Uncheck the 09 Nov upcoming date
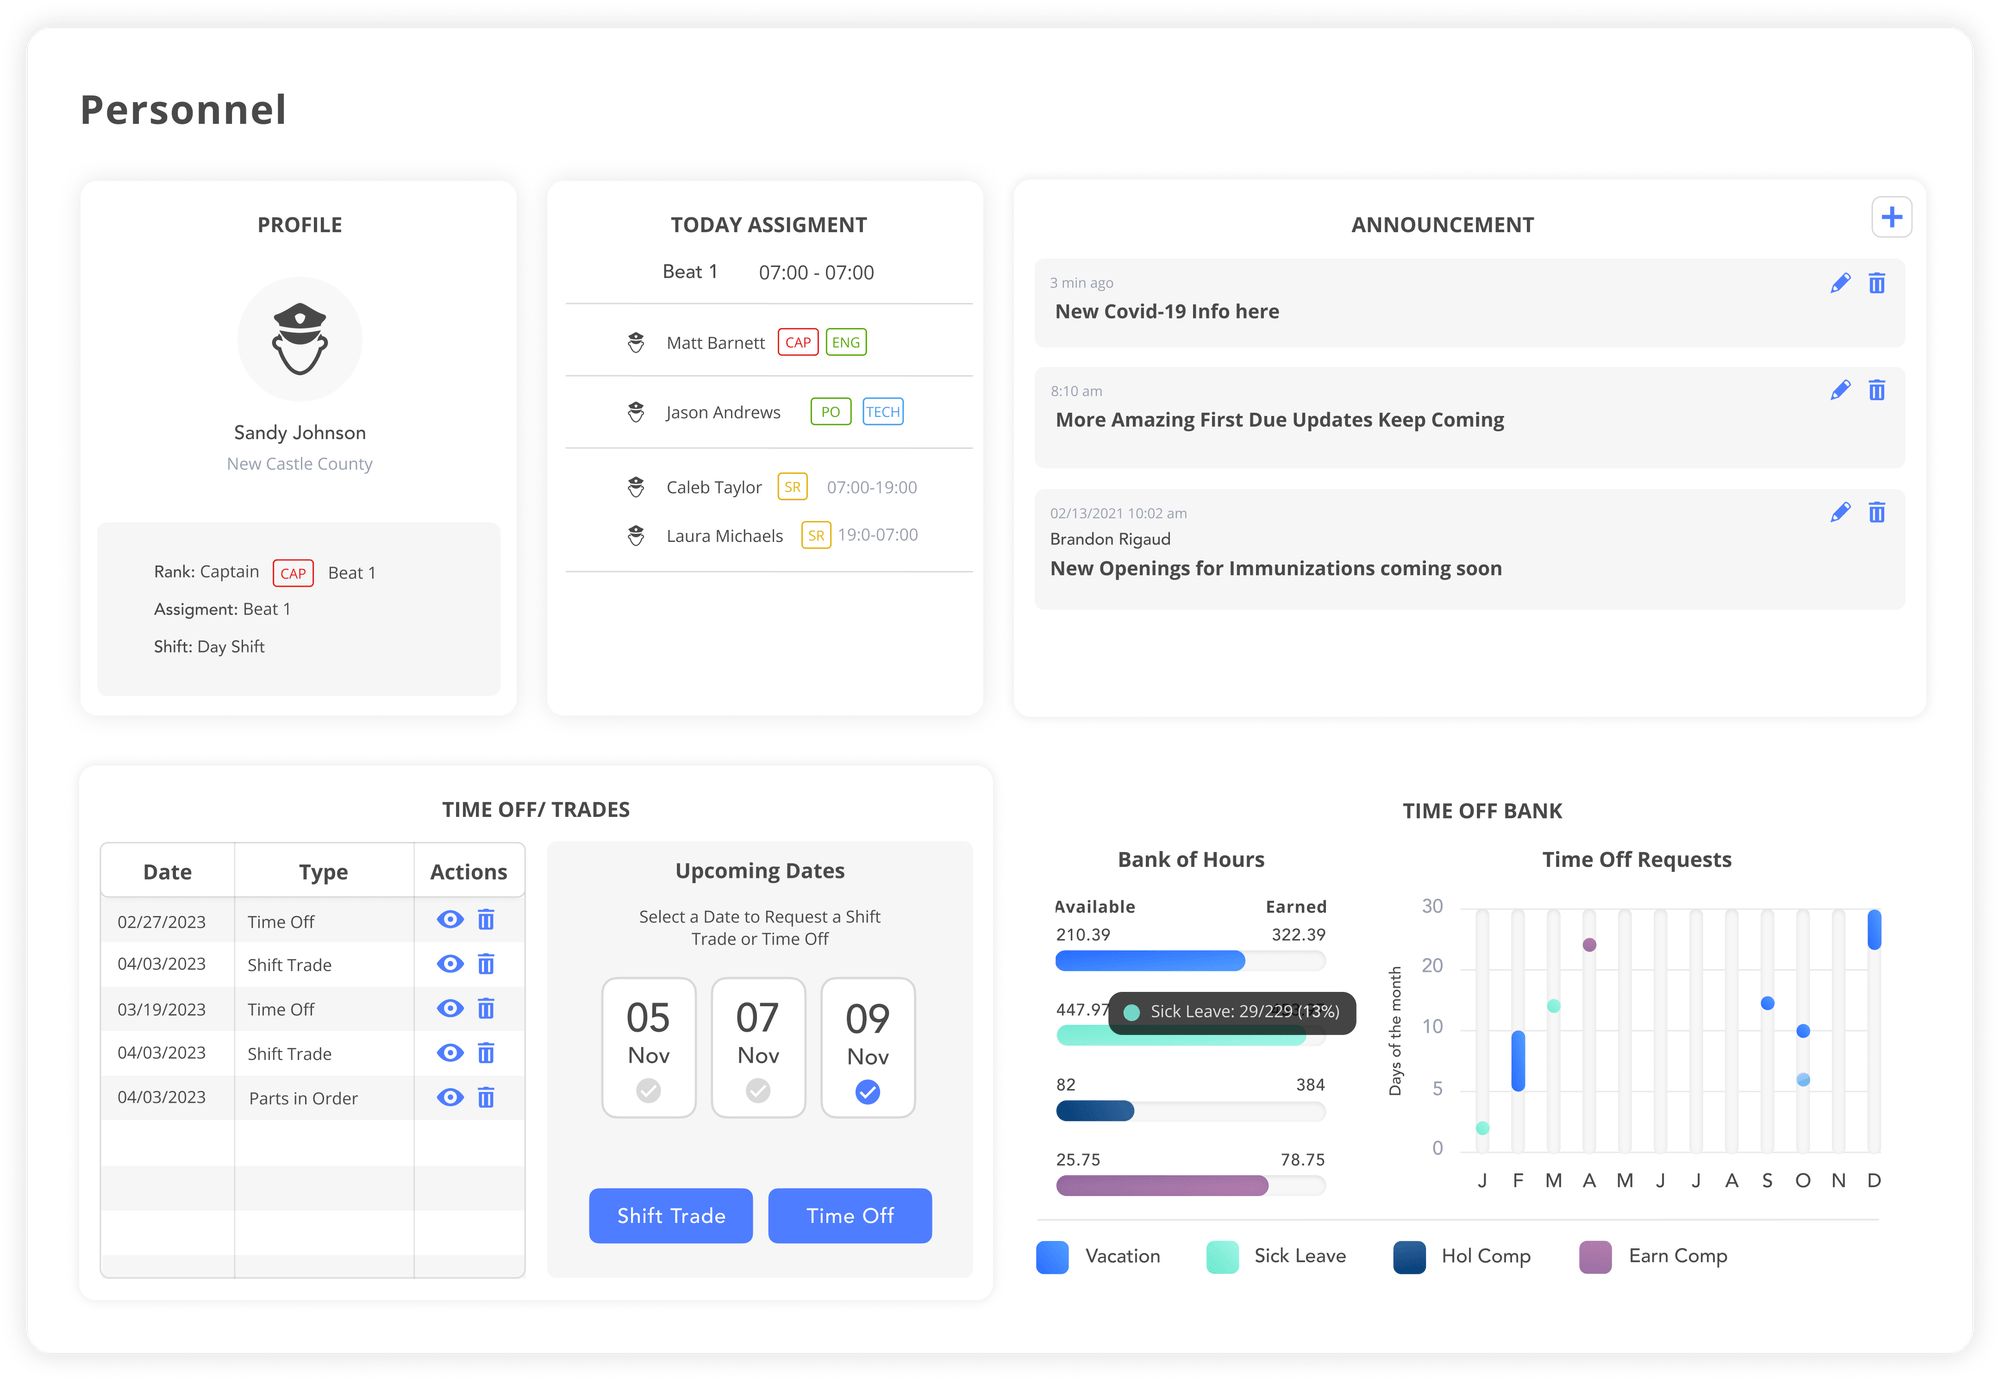This screenshot has width=2000, height=1381. point(868,1092)
